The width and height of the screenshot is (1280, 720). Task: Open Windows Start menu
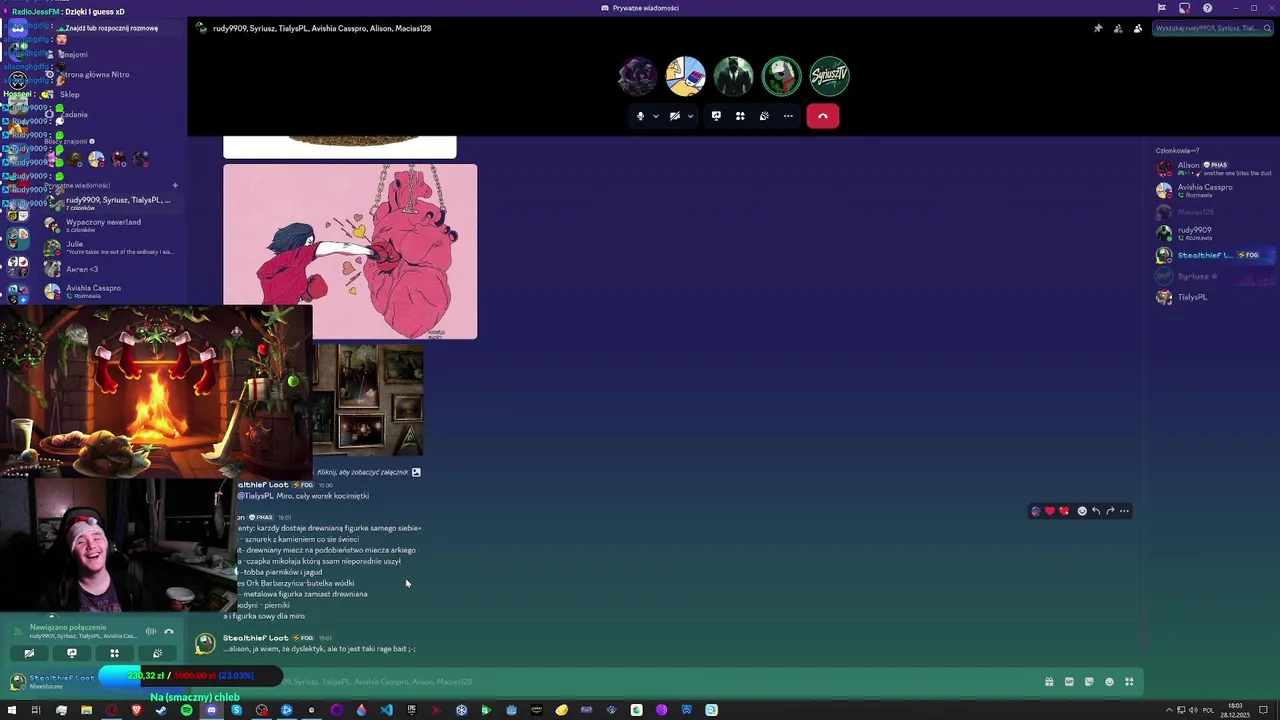[x=12, y=710]
